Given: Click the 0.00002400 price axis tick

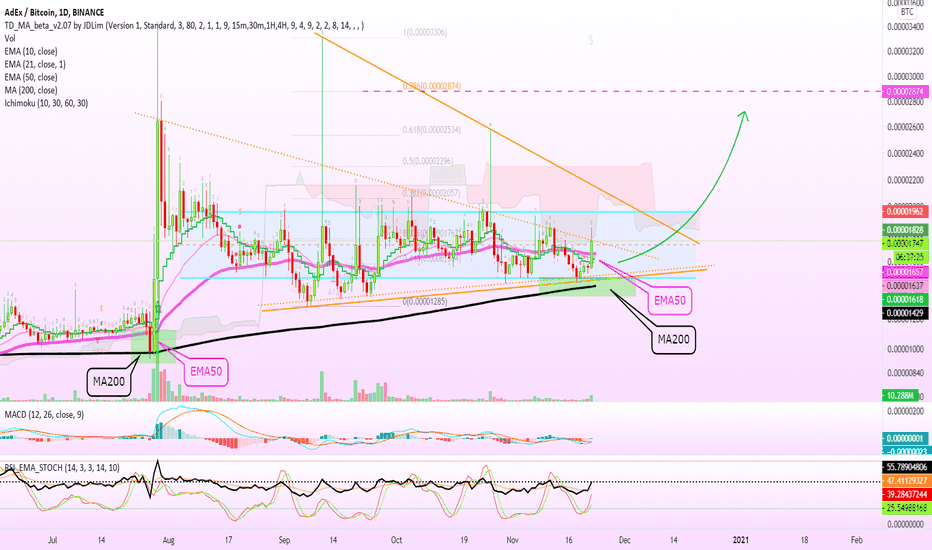Looking at the screenshot, I should (x=906, y=153).
